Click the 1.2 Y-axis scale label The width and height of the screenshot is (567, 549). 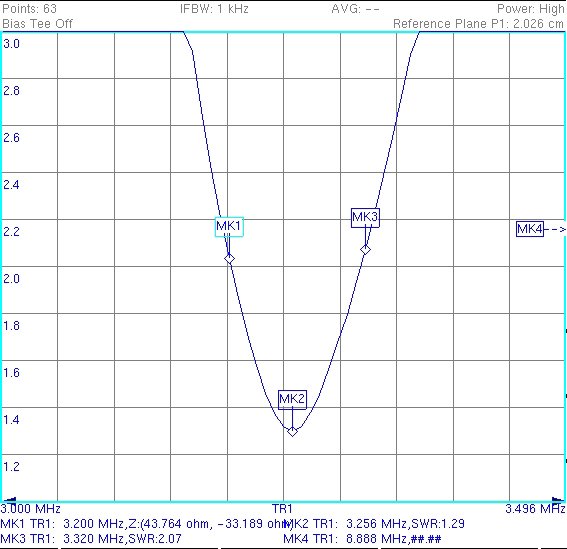[11, 467]
